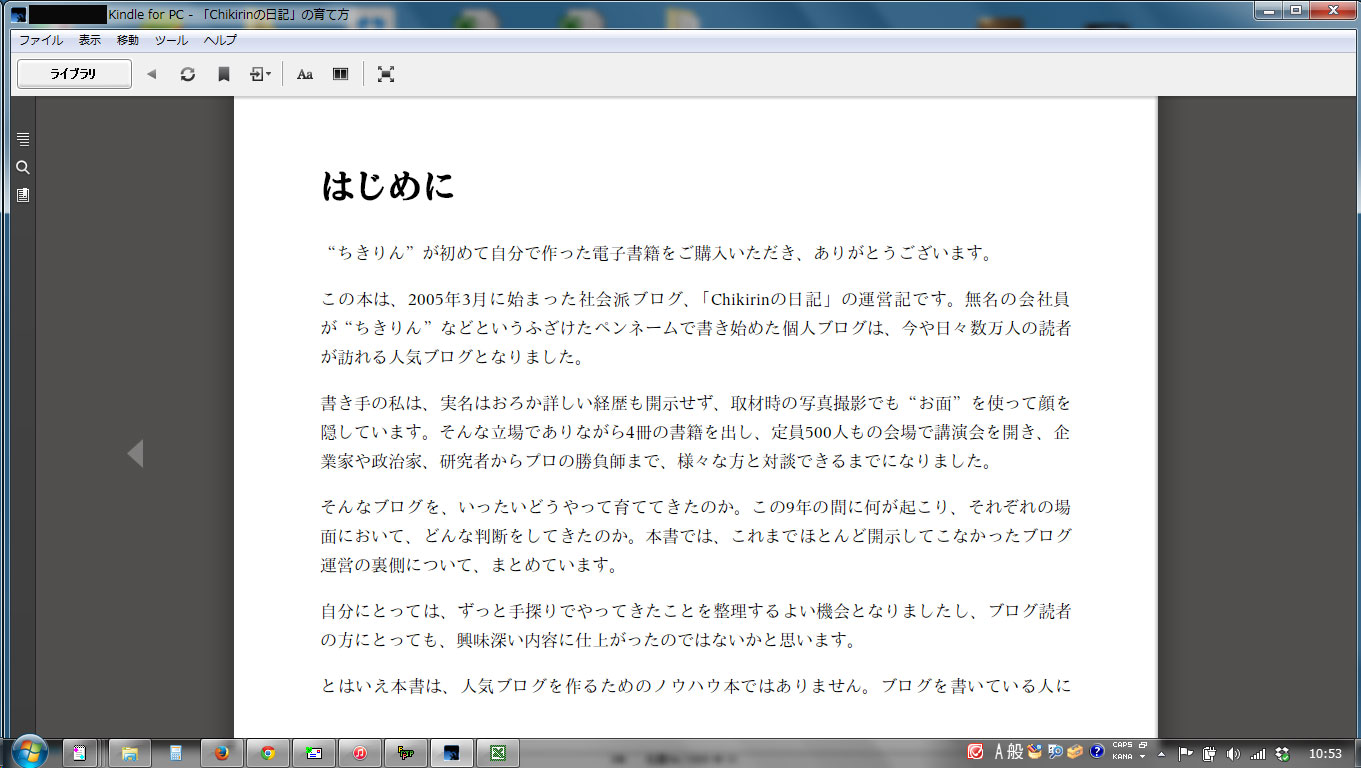Turn to previous page with left arrow
Screen dimensions: 1361x768
tap(135, 453)
